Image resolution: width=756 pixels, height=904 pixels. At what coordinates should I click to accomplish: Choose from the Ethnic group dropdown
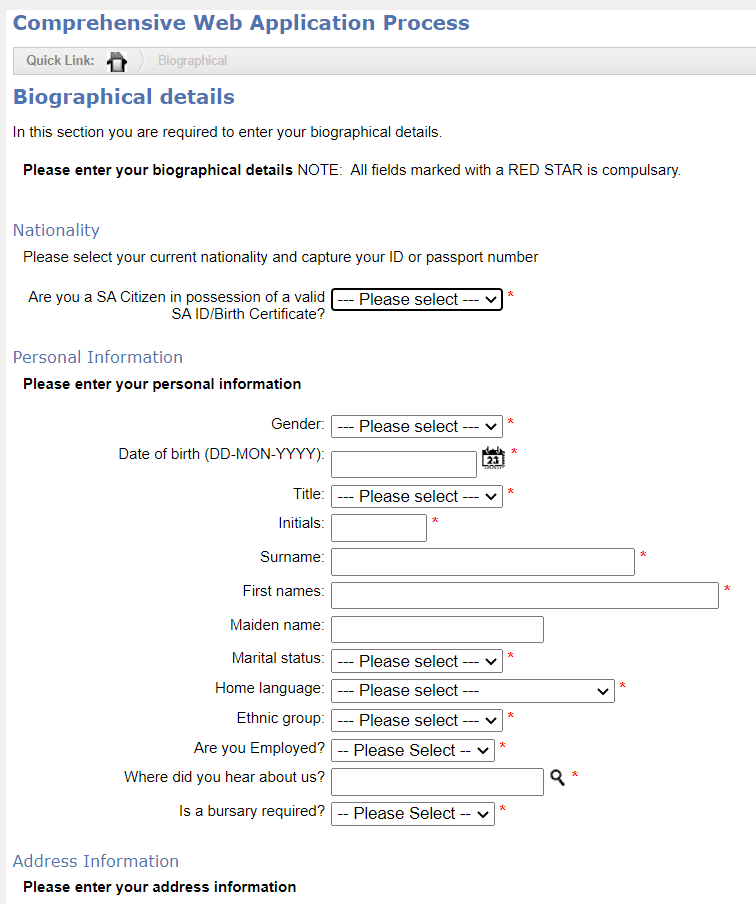(416, 720)
